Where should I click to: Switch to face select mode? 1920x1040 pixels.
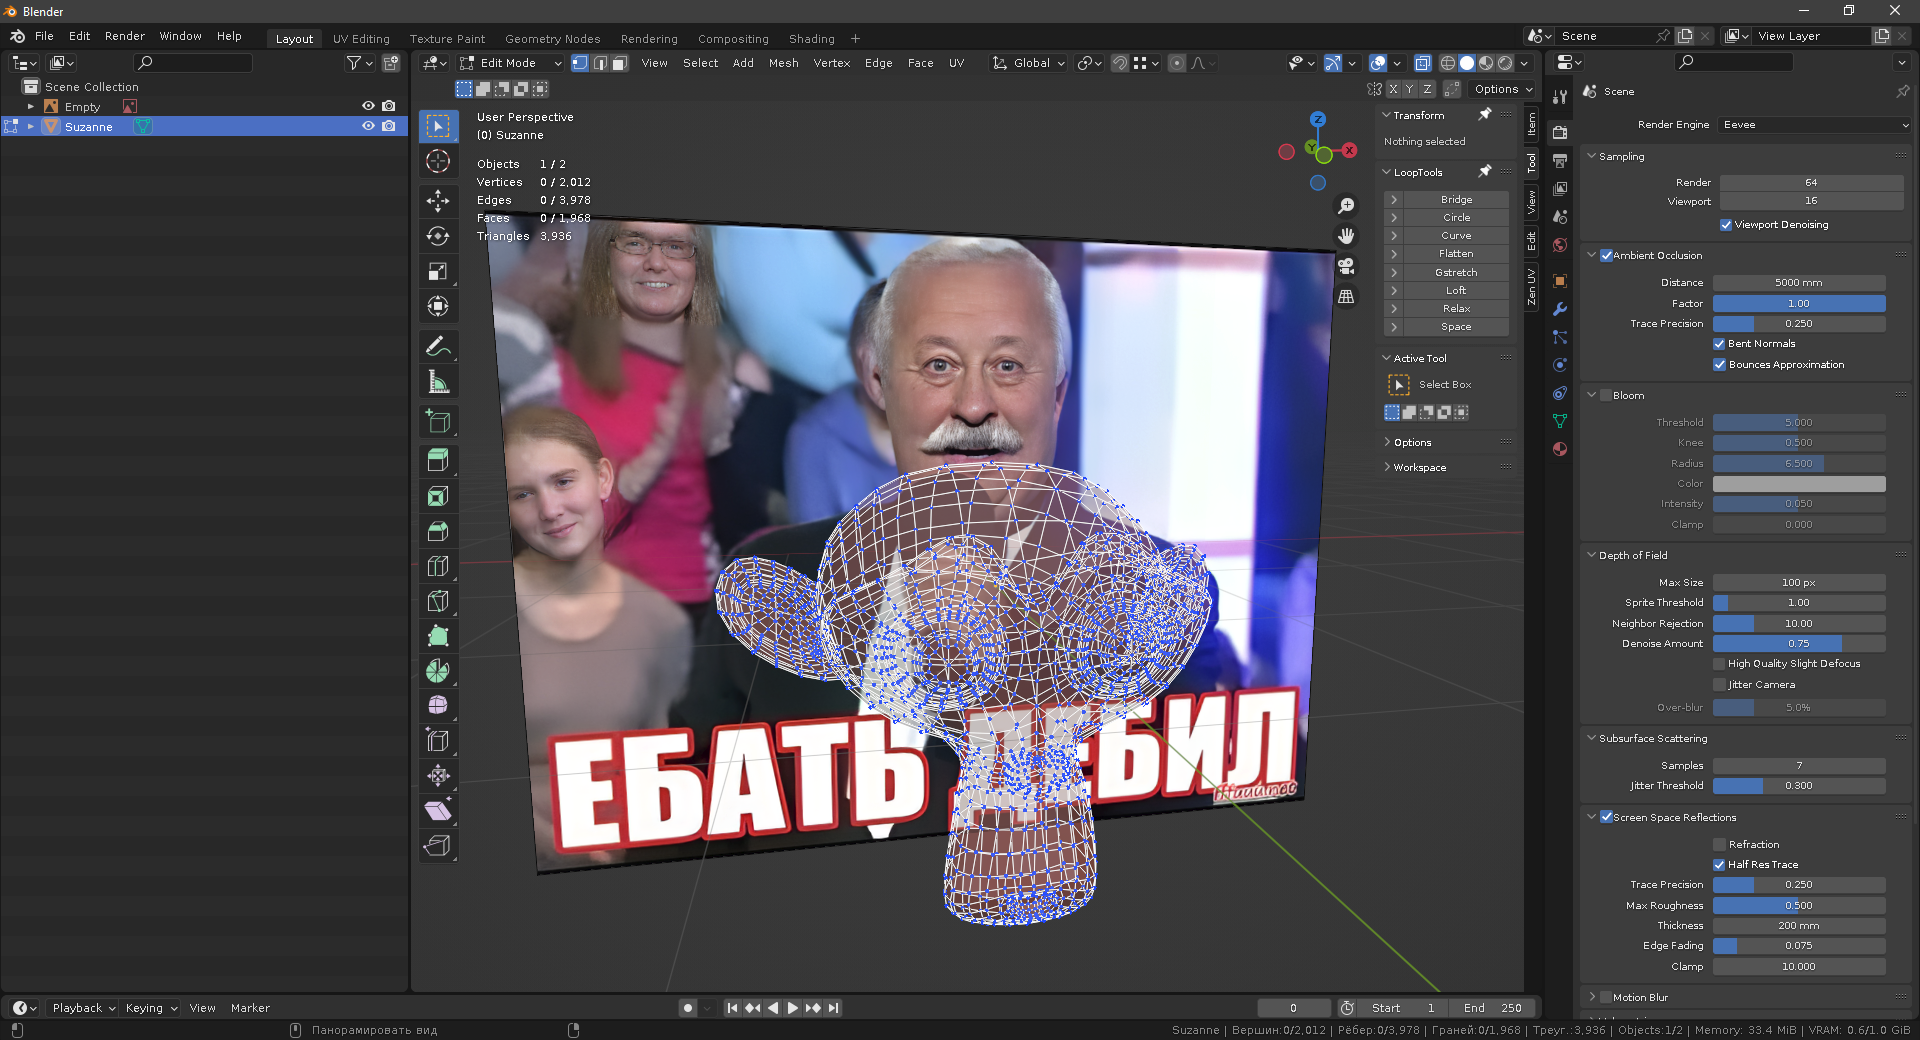(x=620, y=63)
